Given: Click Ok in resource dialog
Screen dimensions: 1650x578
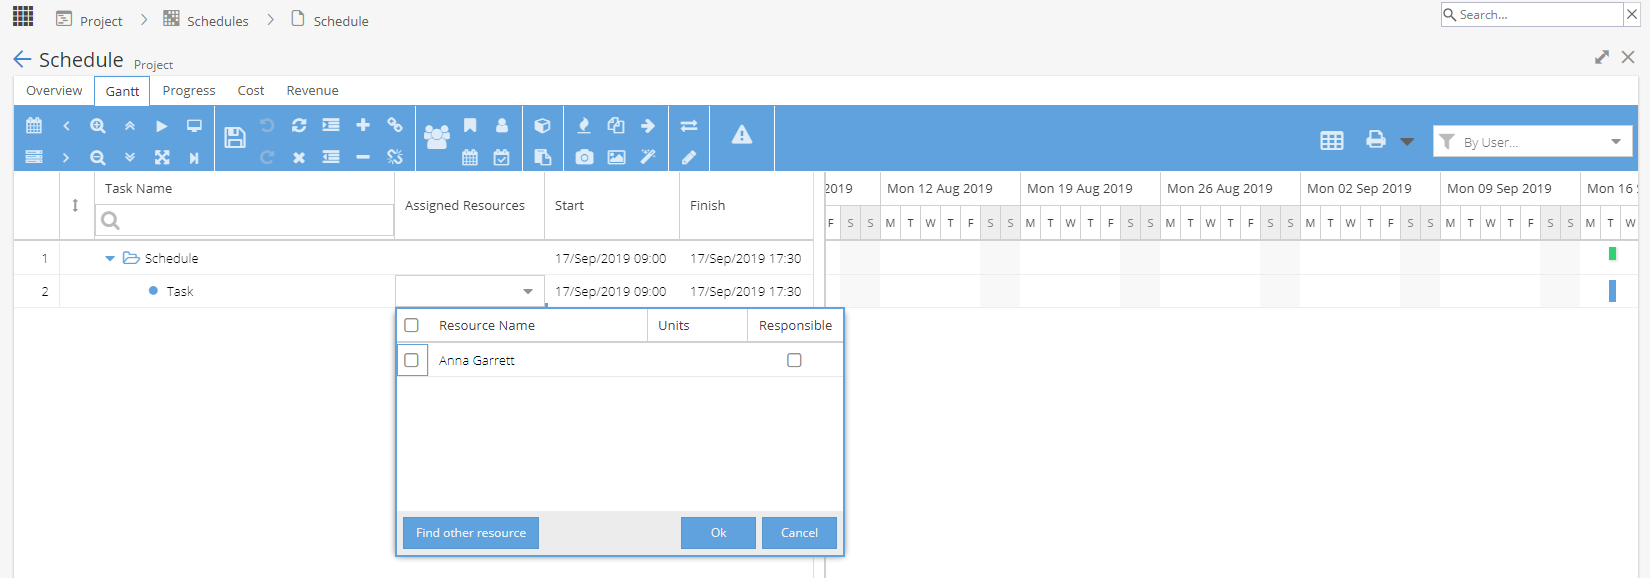Looking at the screenshot, I should tap(718, 533).
